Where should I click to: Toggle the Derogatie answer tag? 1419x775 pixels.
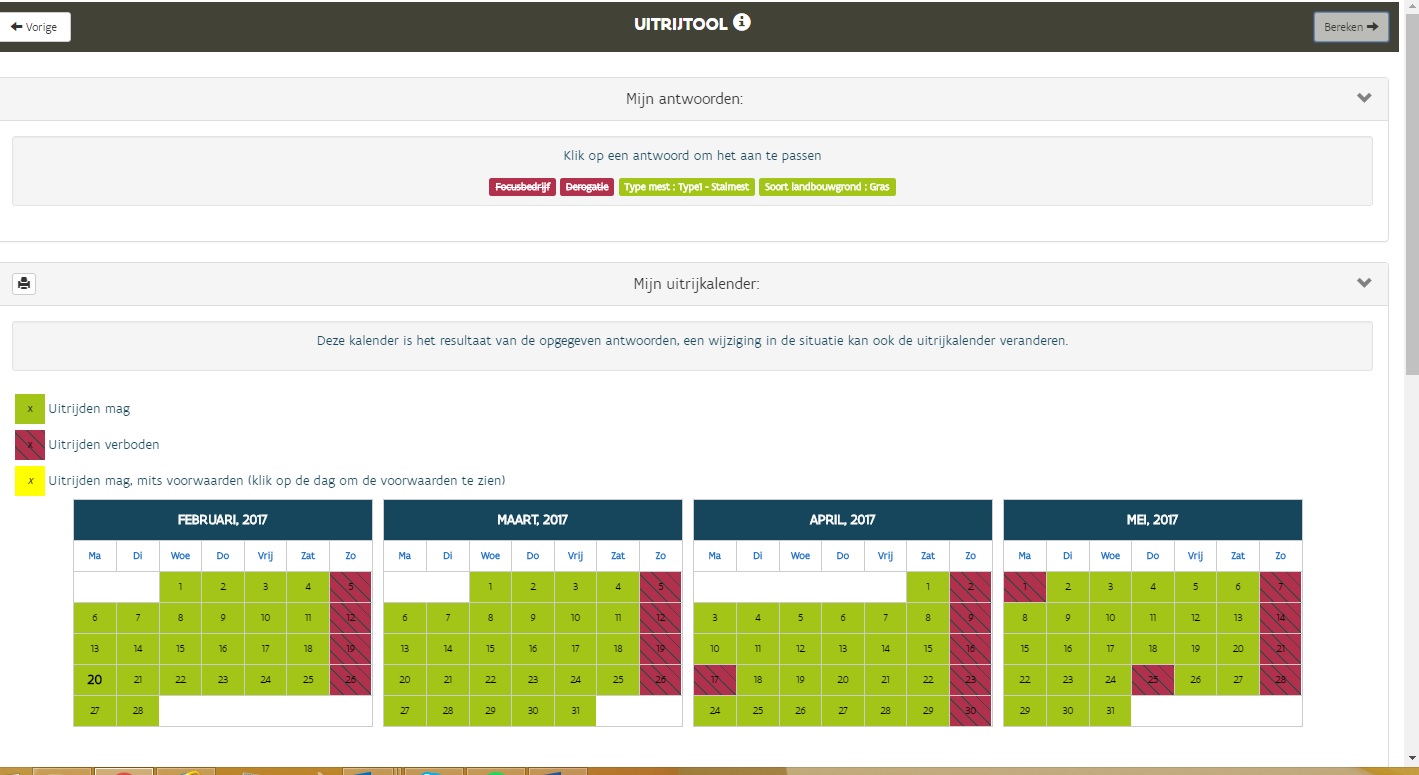coord(586,187)
